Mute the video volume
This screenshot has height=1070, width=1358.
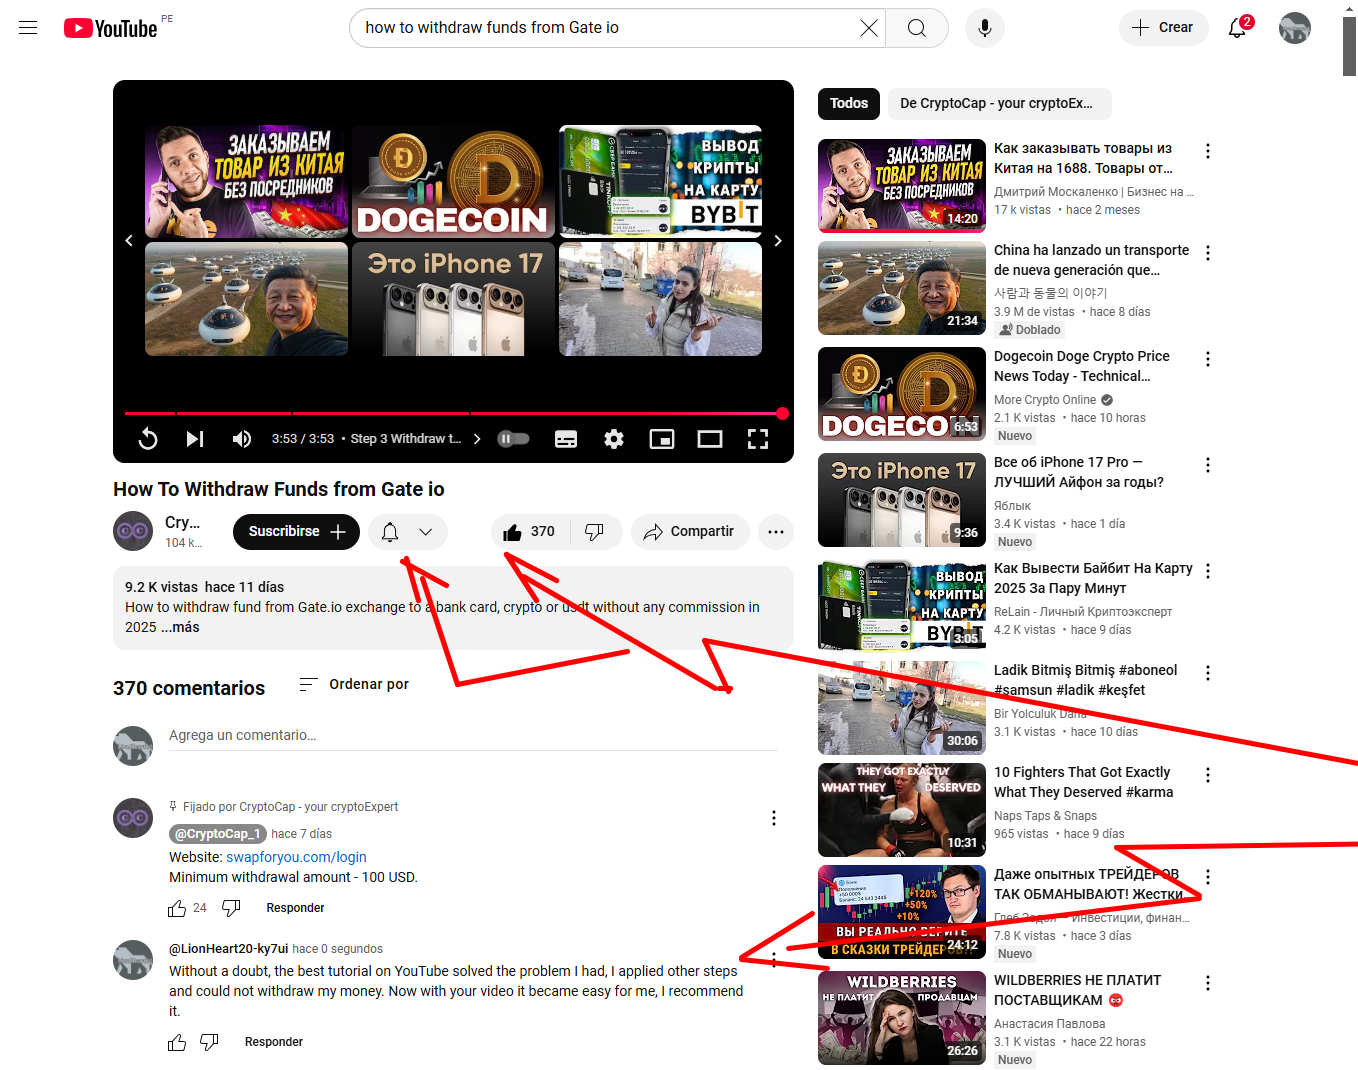(x=242, y=438)
